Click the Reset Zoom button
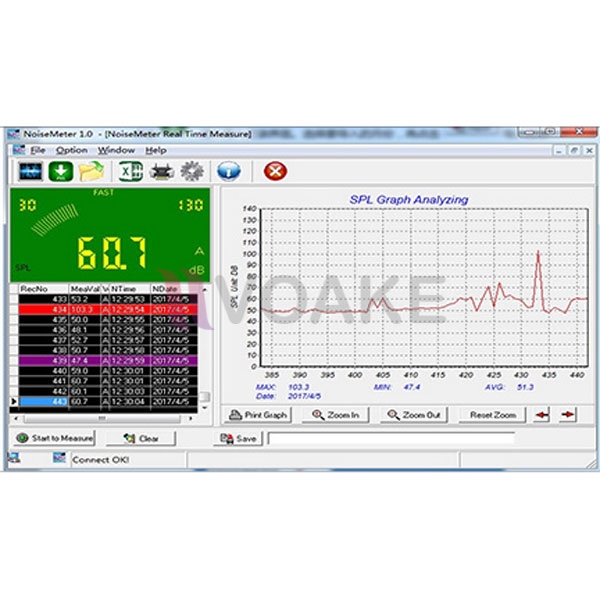Screen dimensions: 600x600 coord(492,415)
